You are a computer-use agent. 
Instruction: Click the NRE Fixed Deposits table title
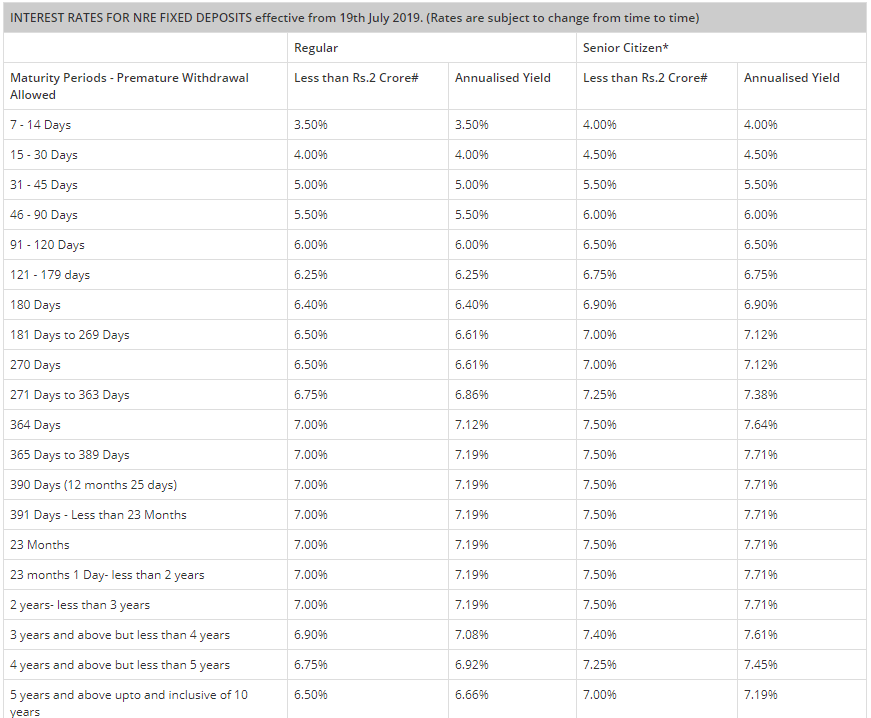tap(354, 18)
